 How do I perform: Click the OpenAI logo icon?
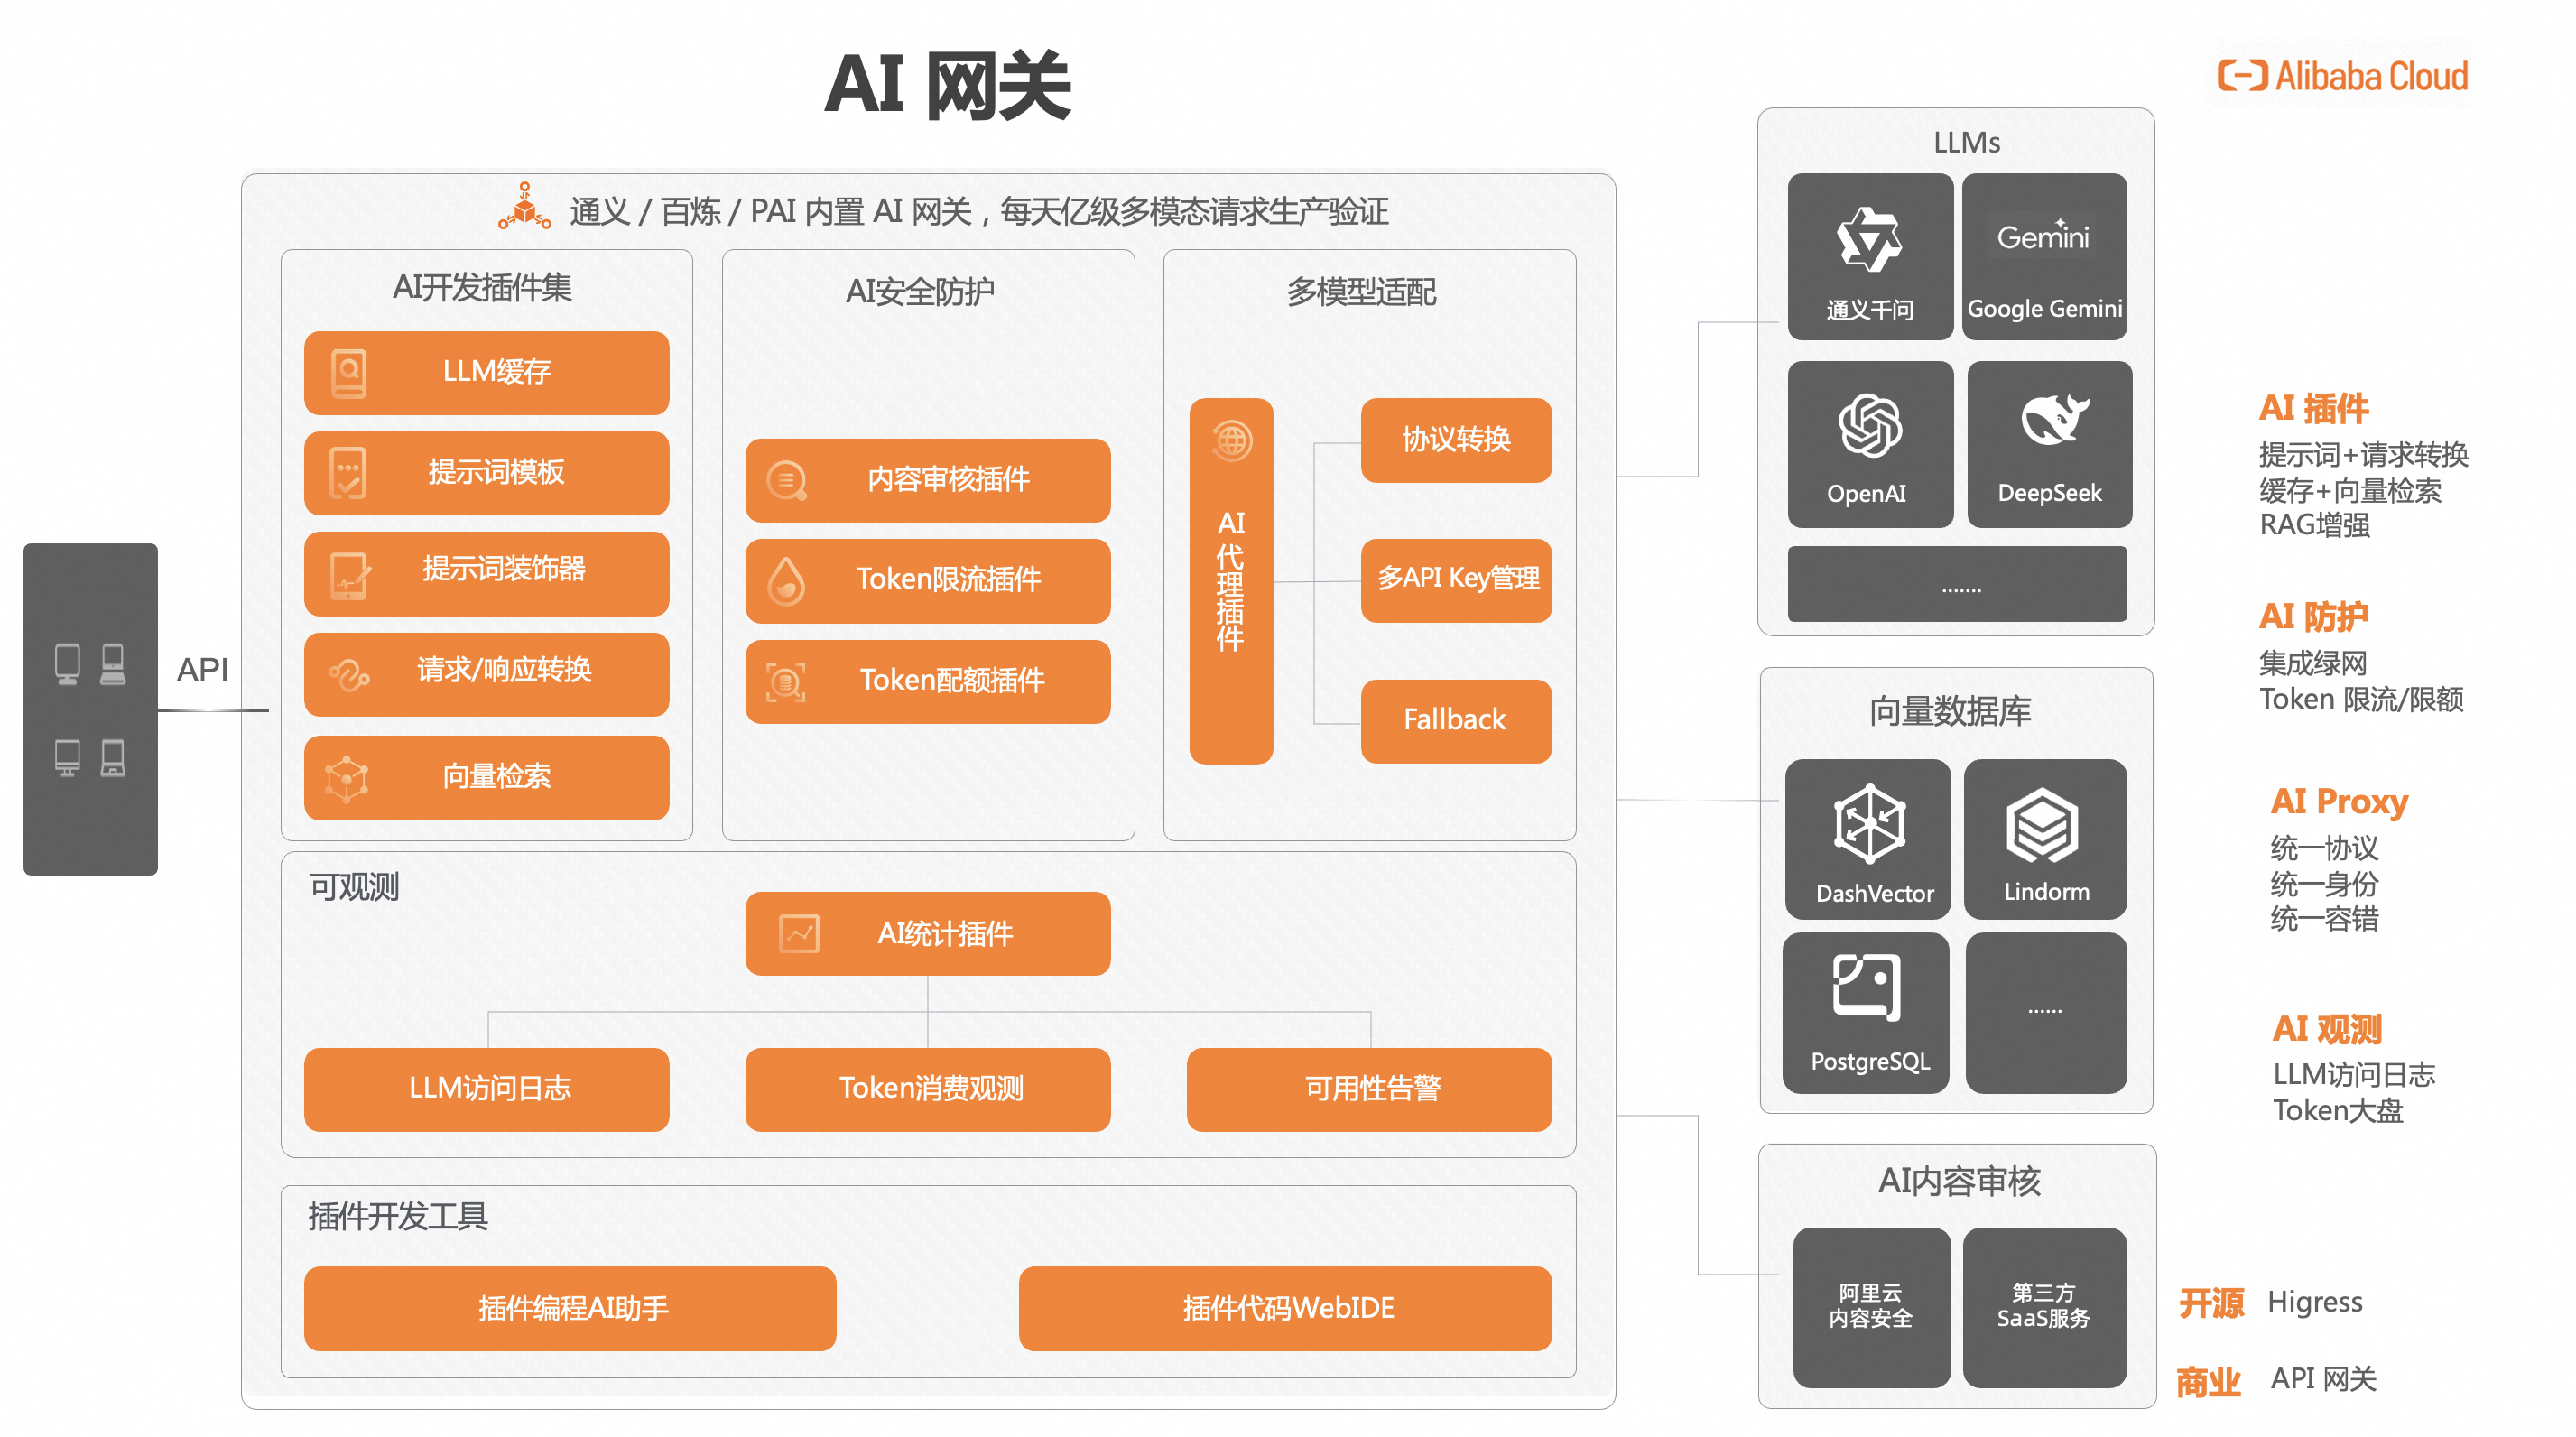point(1869,426)
